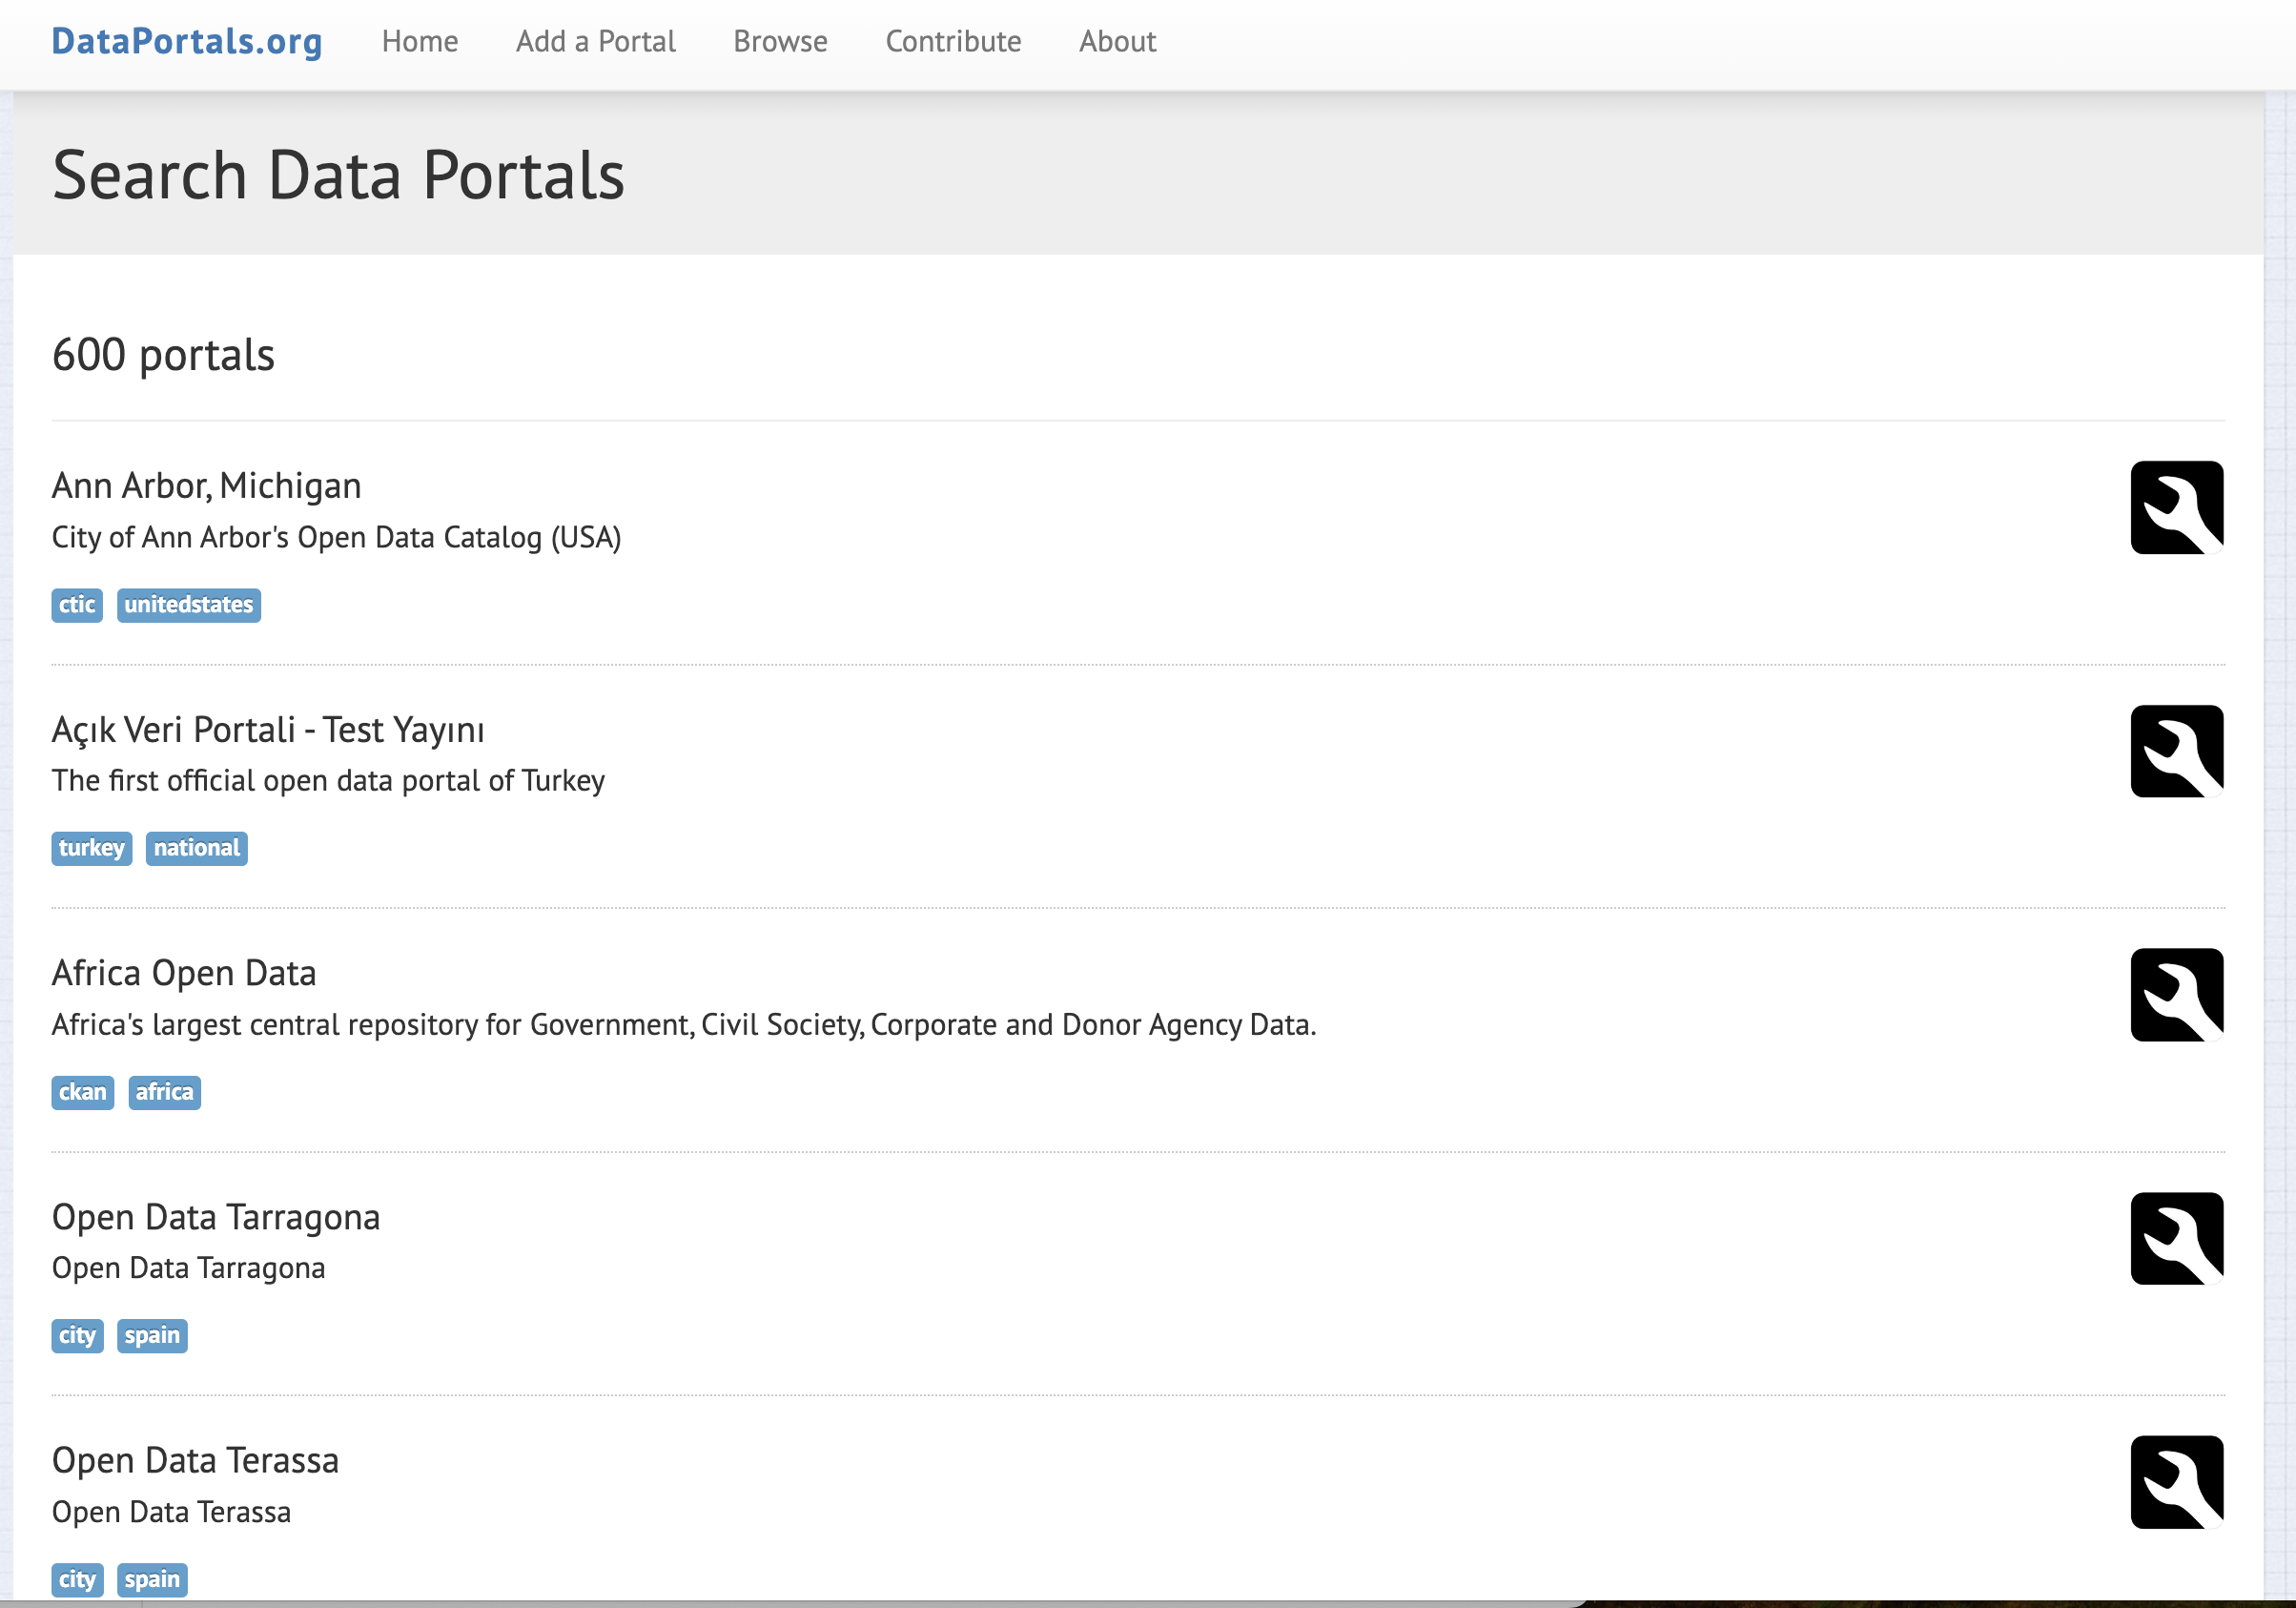Click the wrench icon for Open Data Terassa
The image size is (2296, 1608).
[x=2176, y=1483]
